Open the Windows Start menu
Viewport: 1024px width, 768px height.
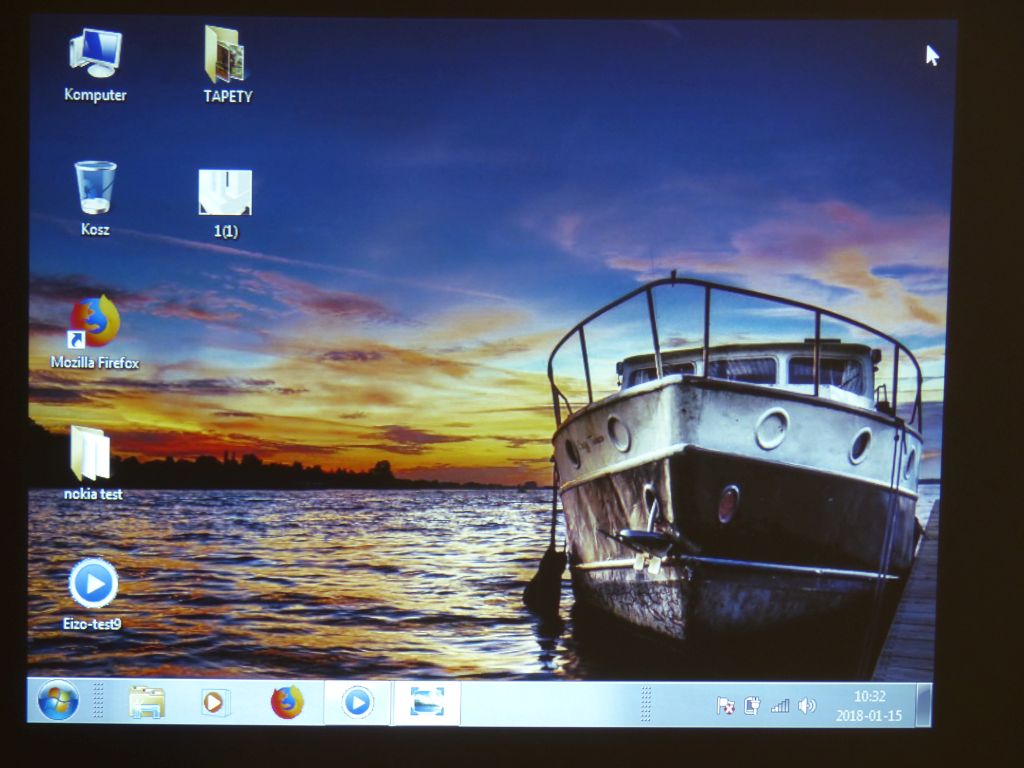[x=58, y=701]
